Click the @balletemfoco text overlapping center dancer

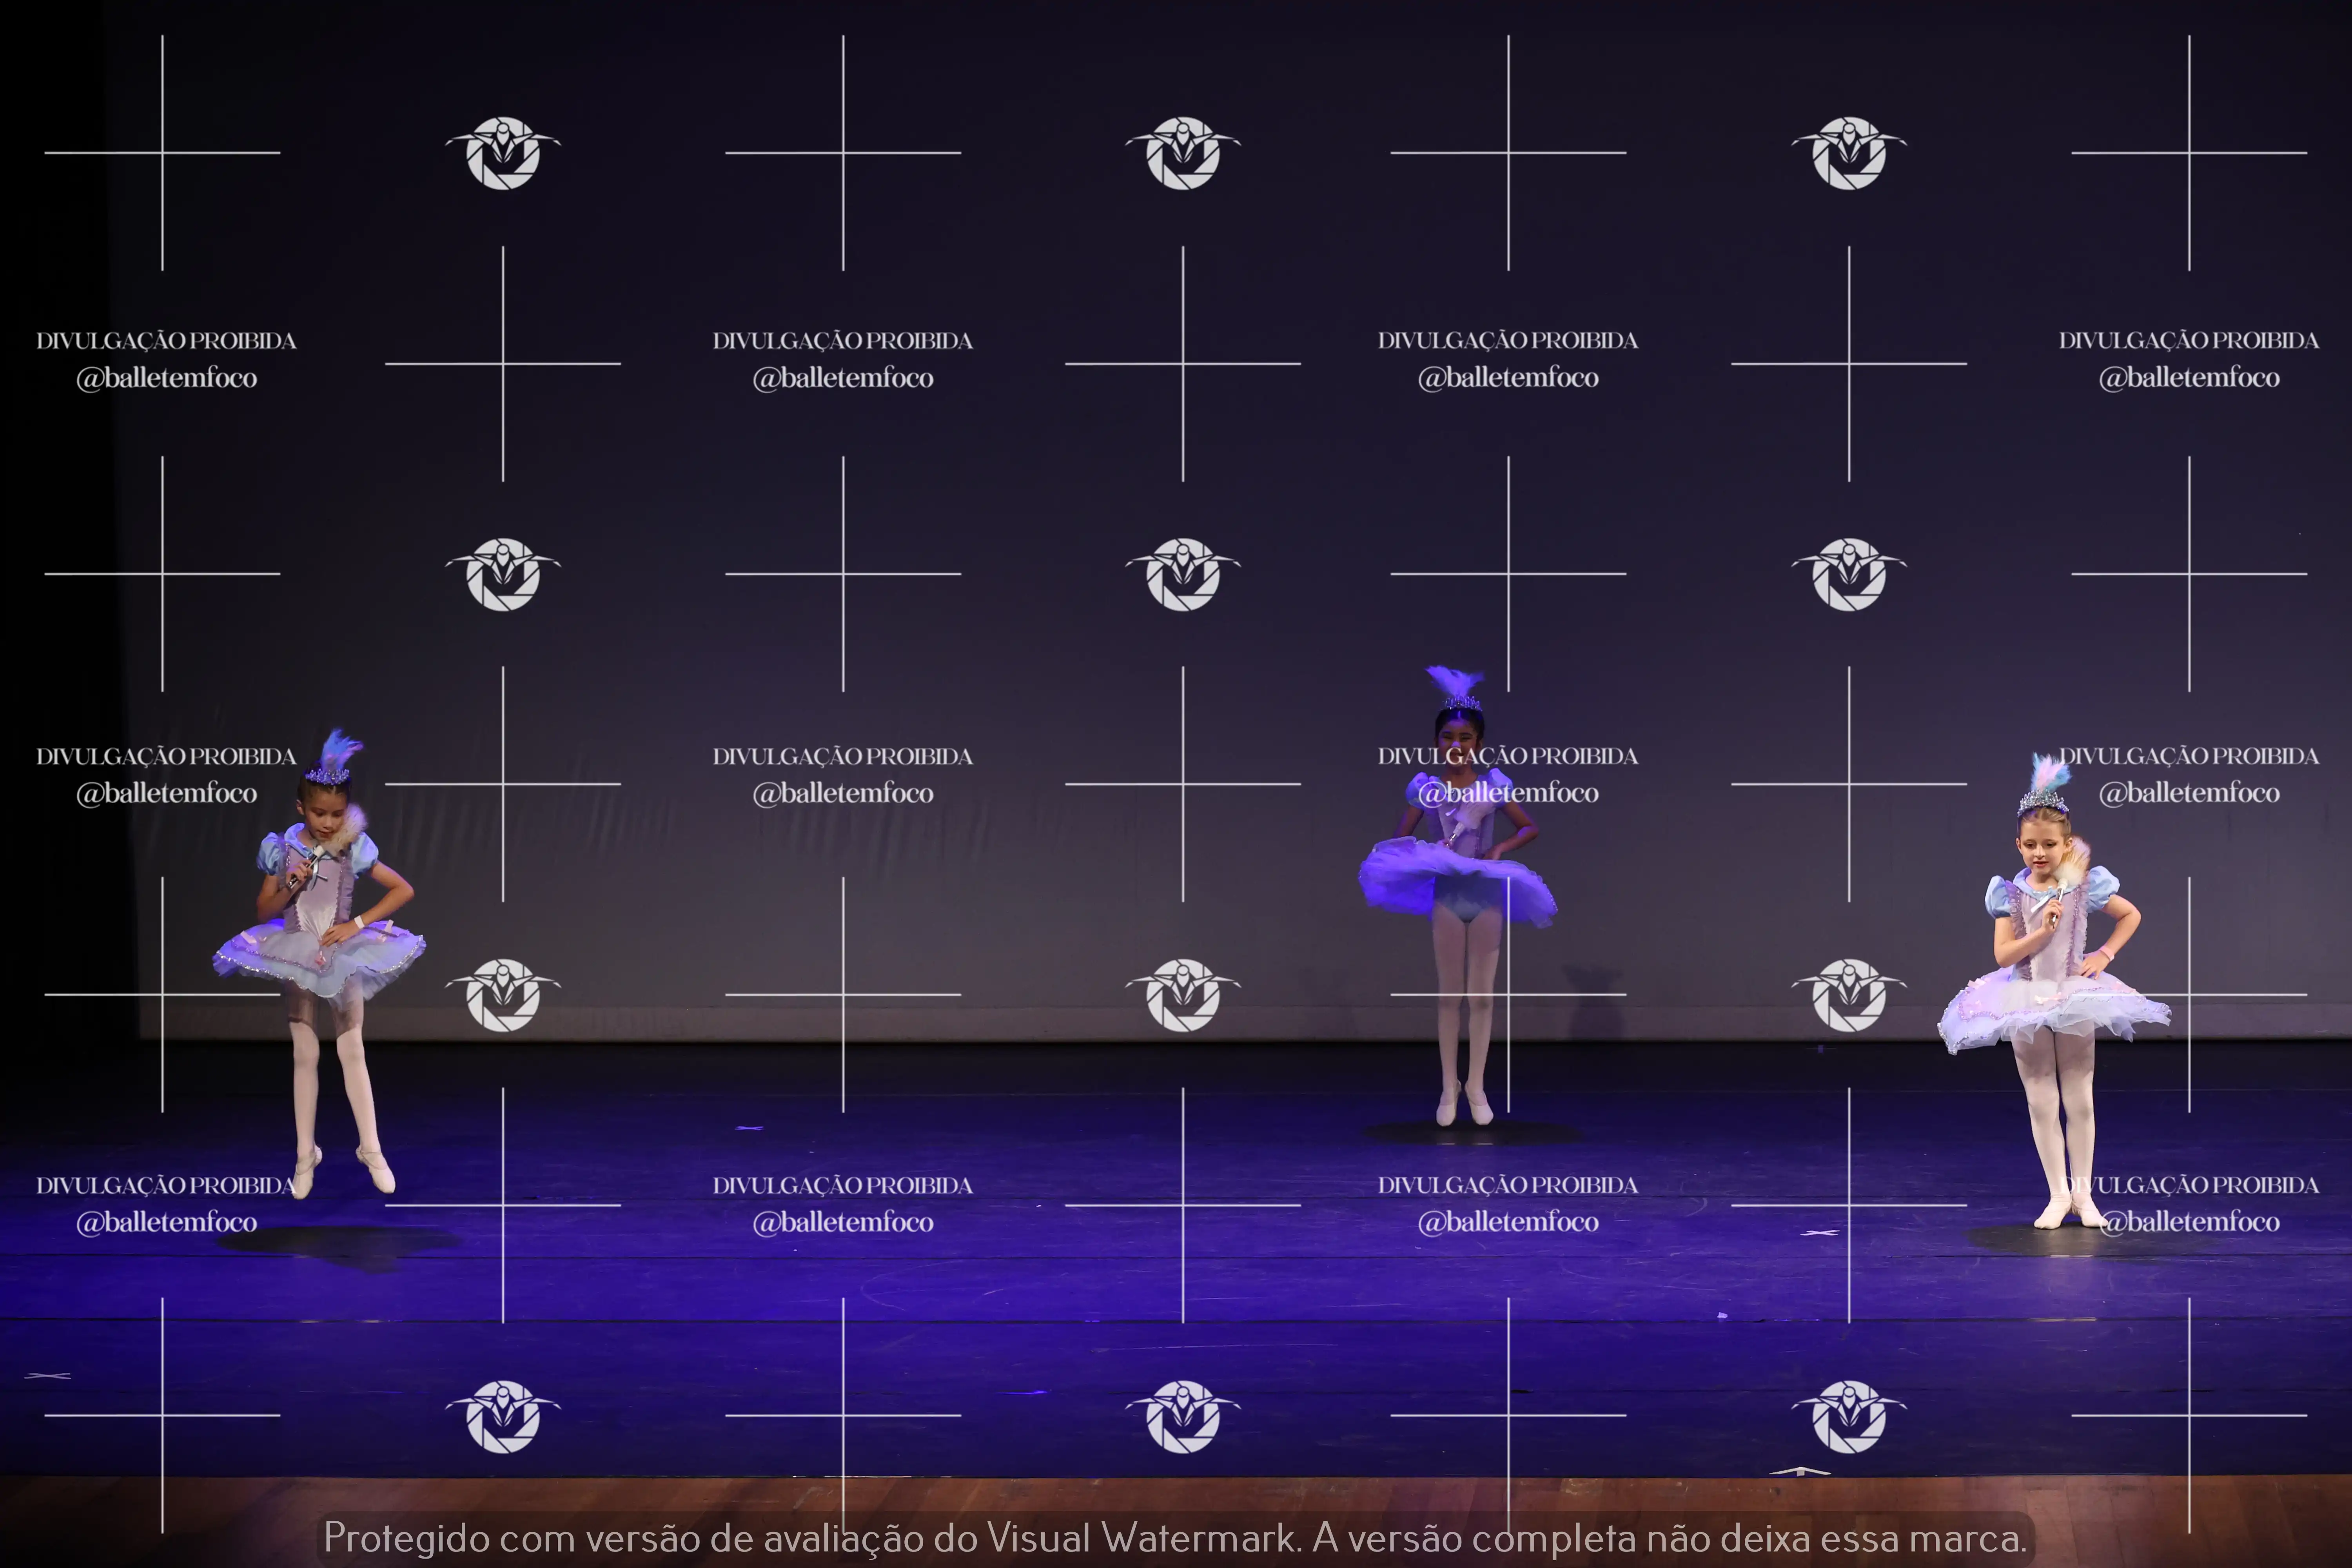click(x=1508, y=793)
